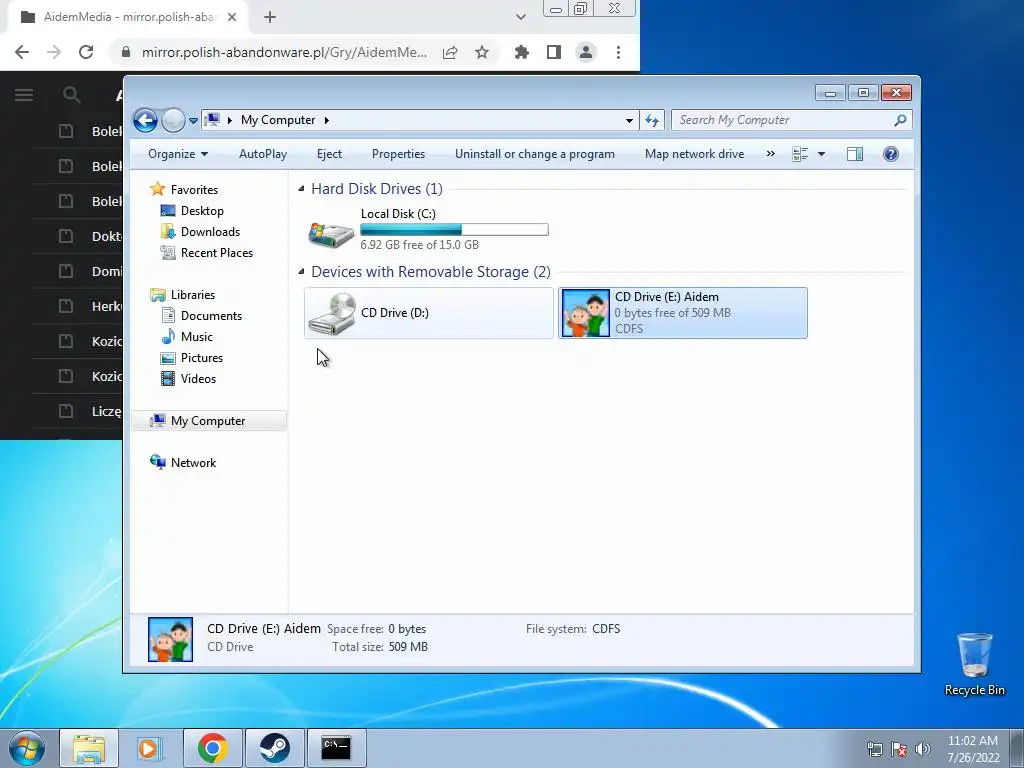Click Map network drive
The image size is (1024, 768).
point(694,154)
